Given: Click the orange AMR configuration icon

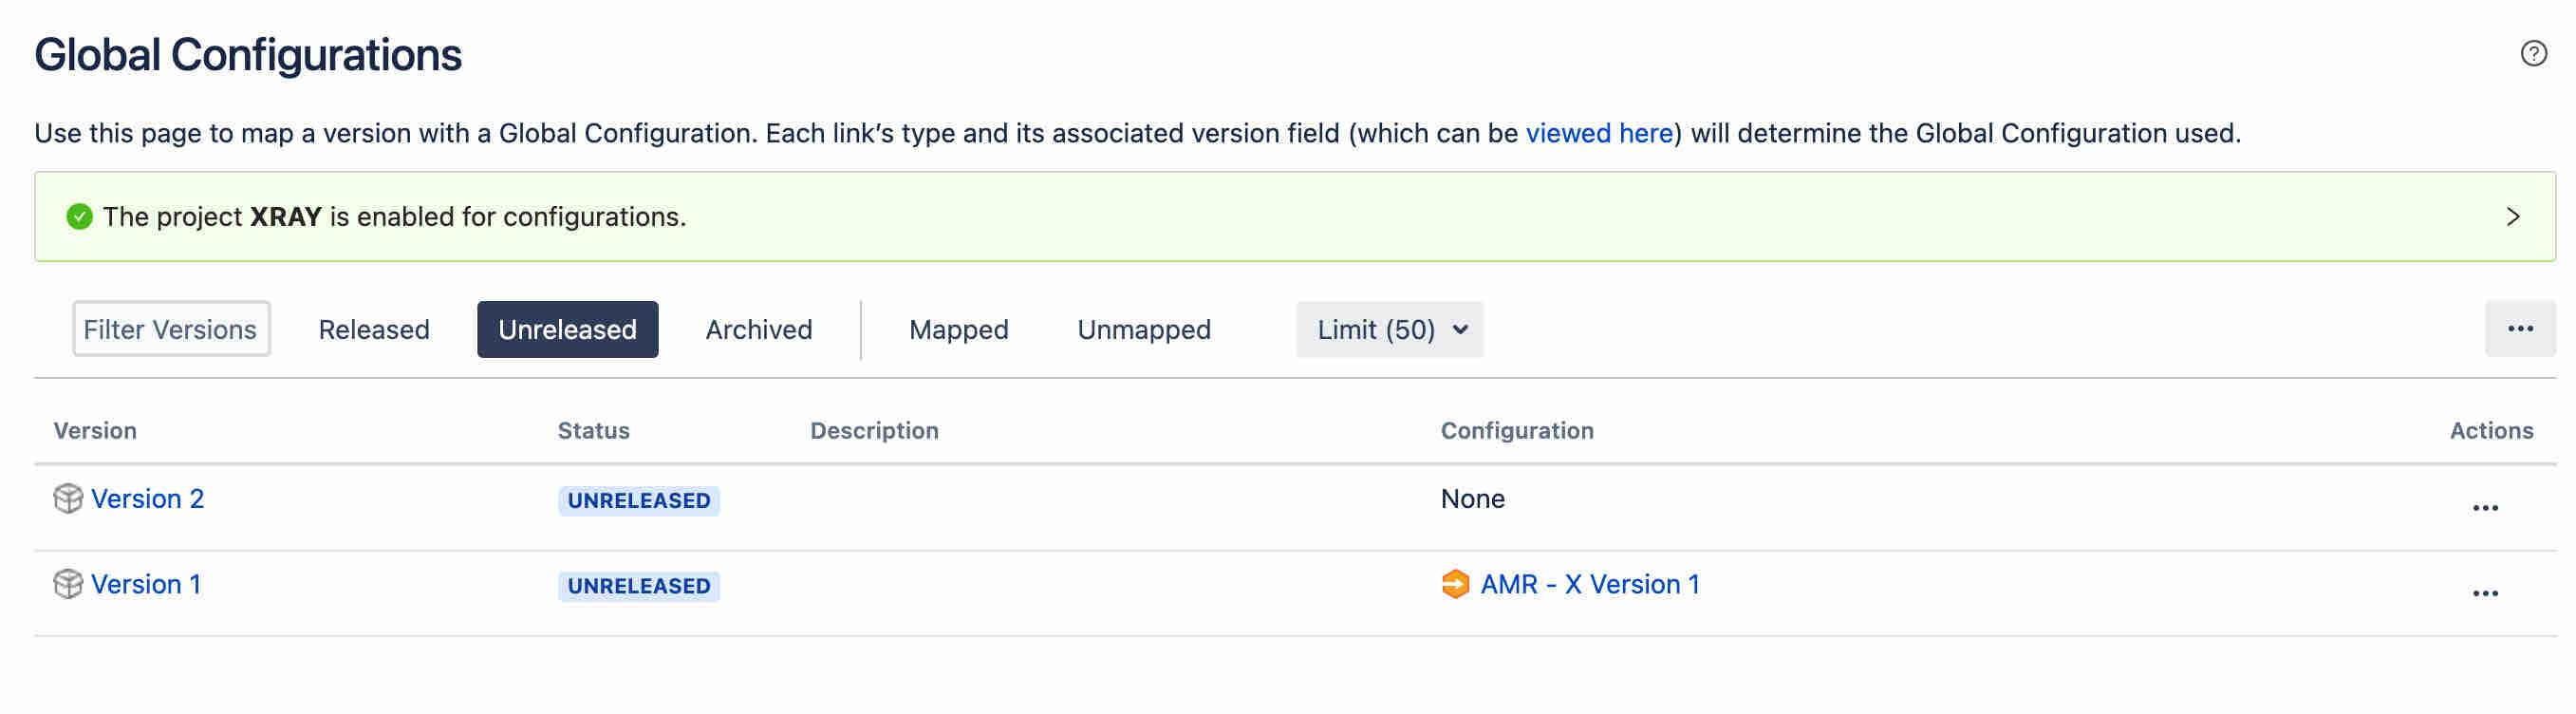Looking at the screenshot, I should [1455, 584].
